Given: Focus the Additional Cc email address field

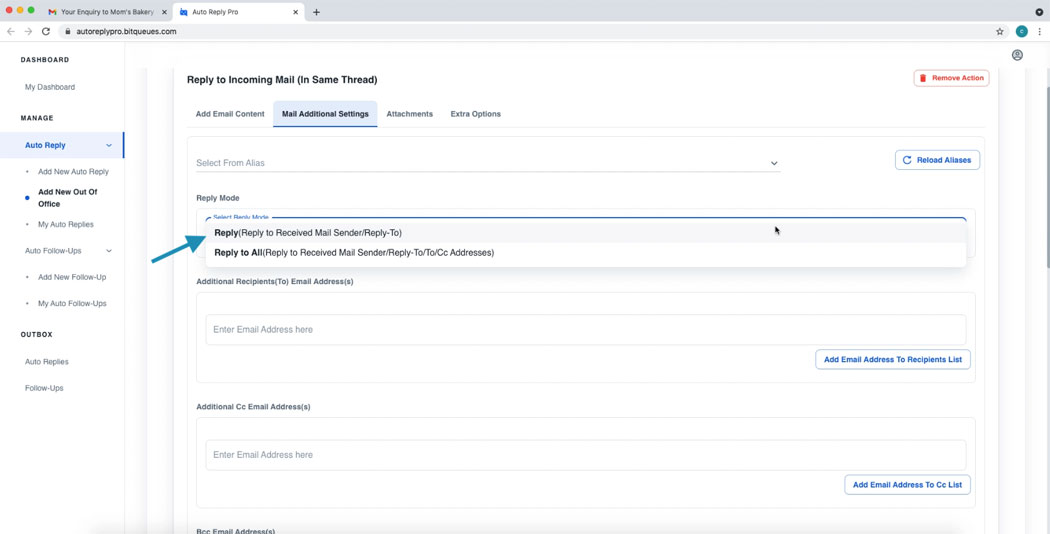Looking at the screenshot, I should (585, 455).
